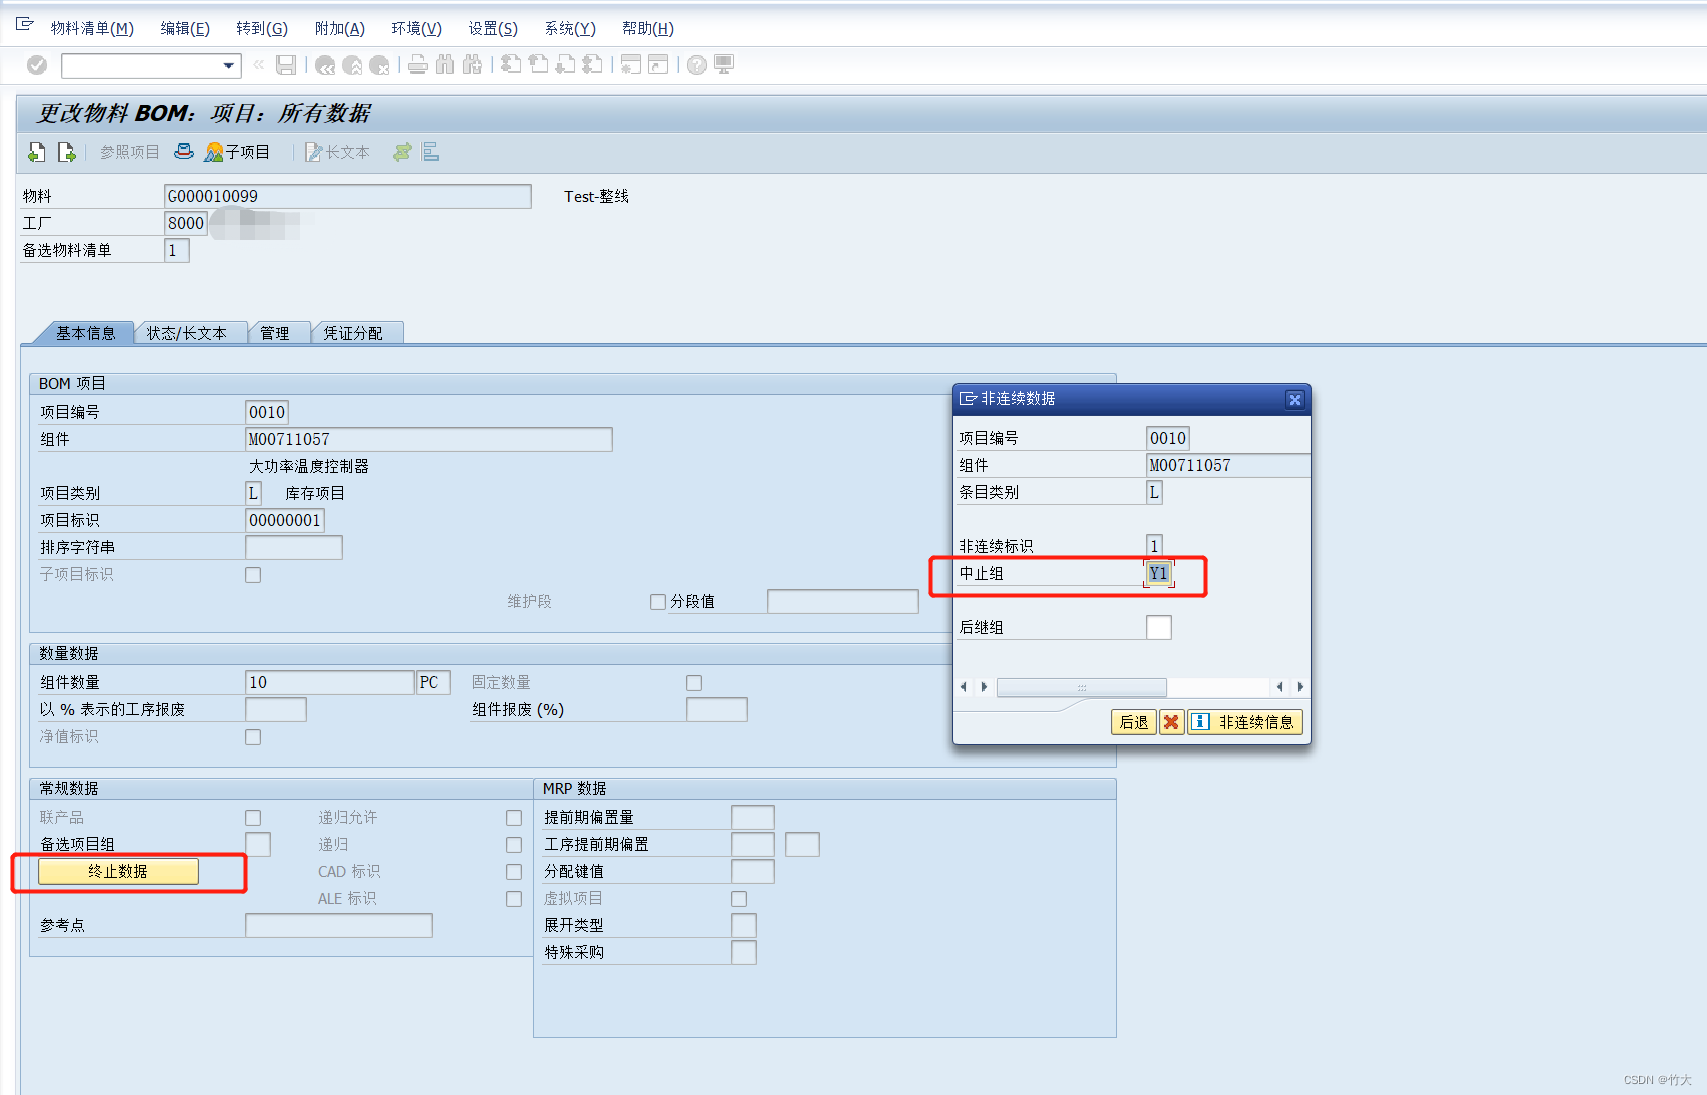
Task: Click the next item icon with green right arrow
Action: point(67,152)
